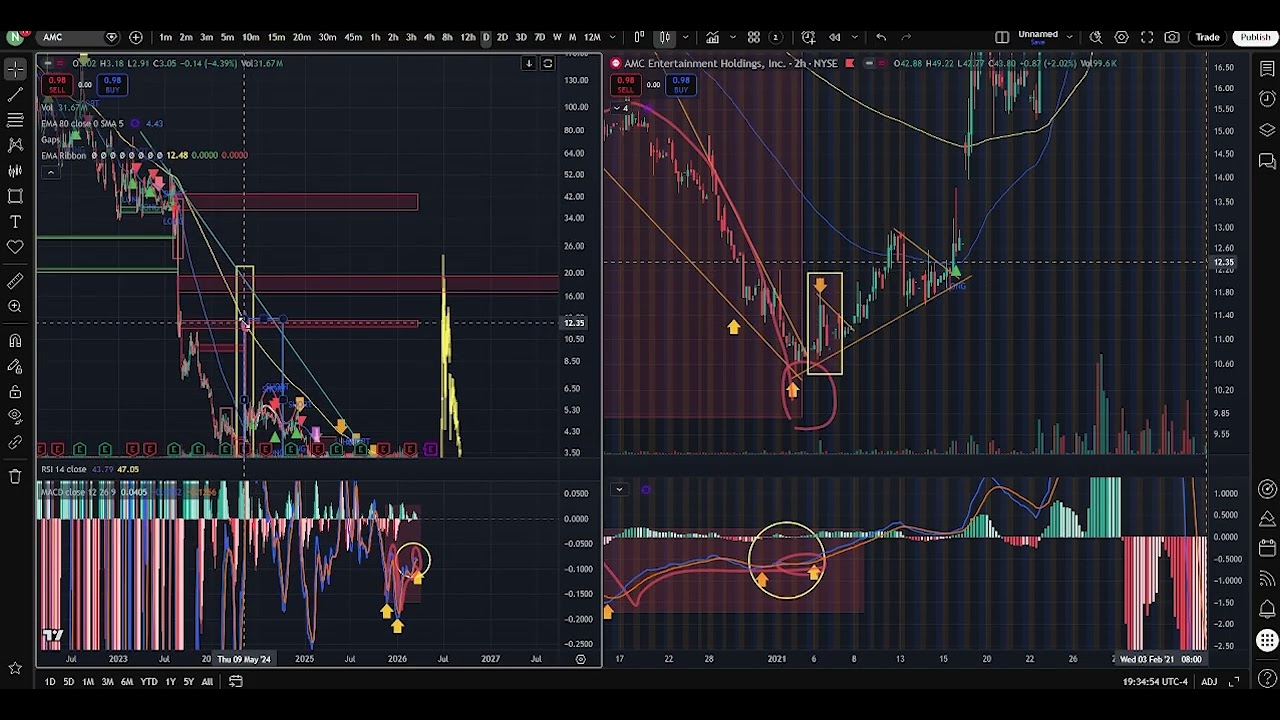Create a new price alert
Viewport: 1280px width, 720px height.
tap(808, 37)
